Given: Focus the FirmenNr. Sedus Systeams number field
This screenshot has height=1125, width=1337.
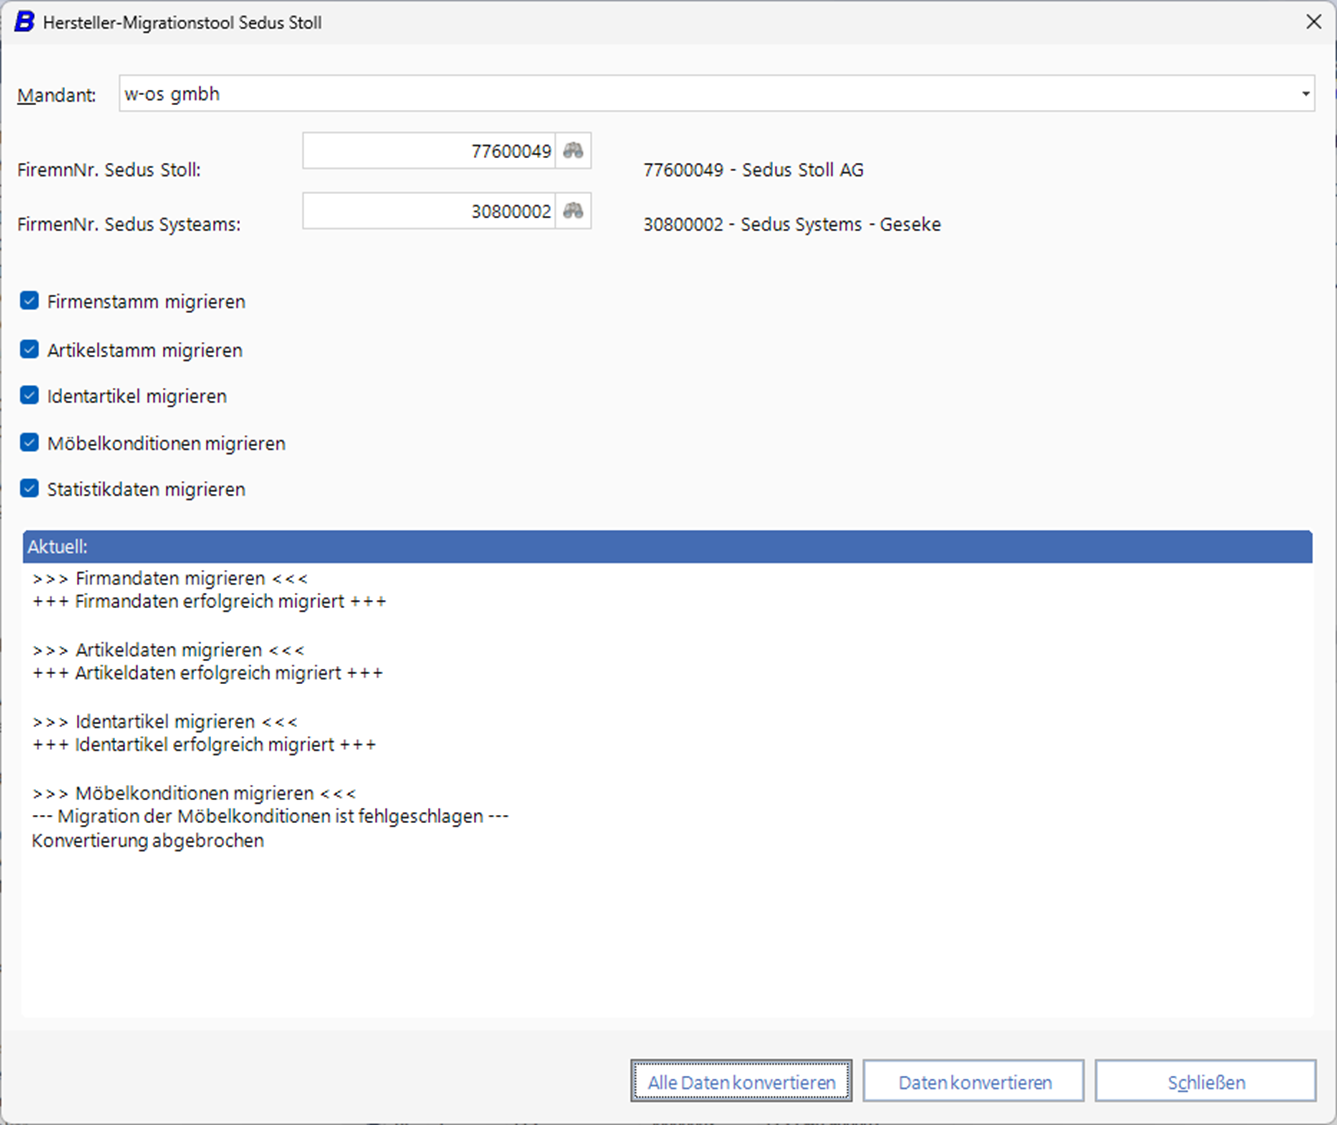Looking at the screenshot, I should click(428, 211).
